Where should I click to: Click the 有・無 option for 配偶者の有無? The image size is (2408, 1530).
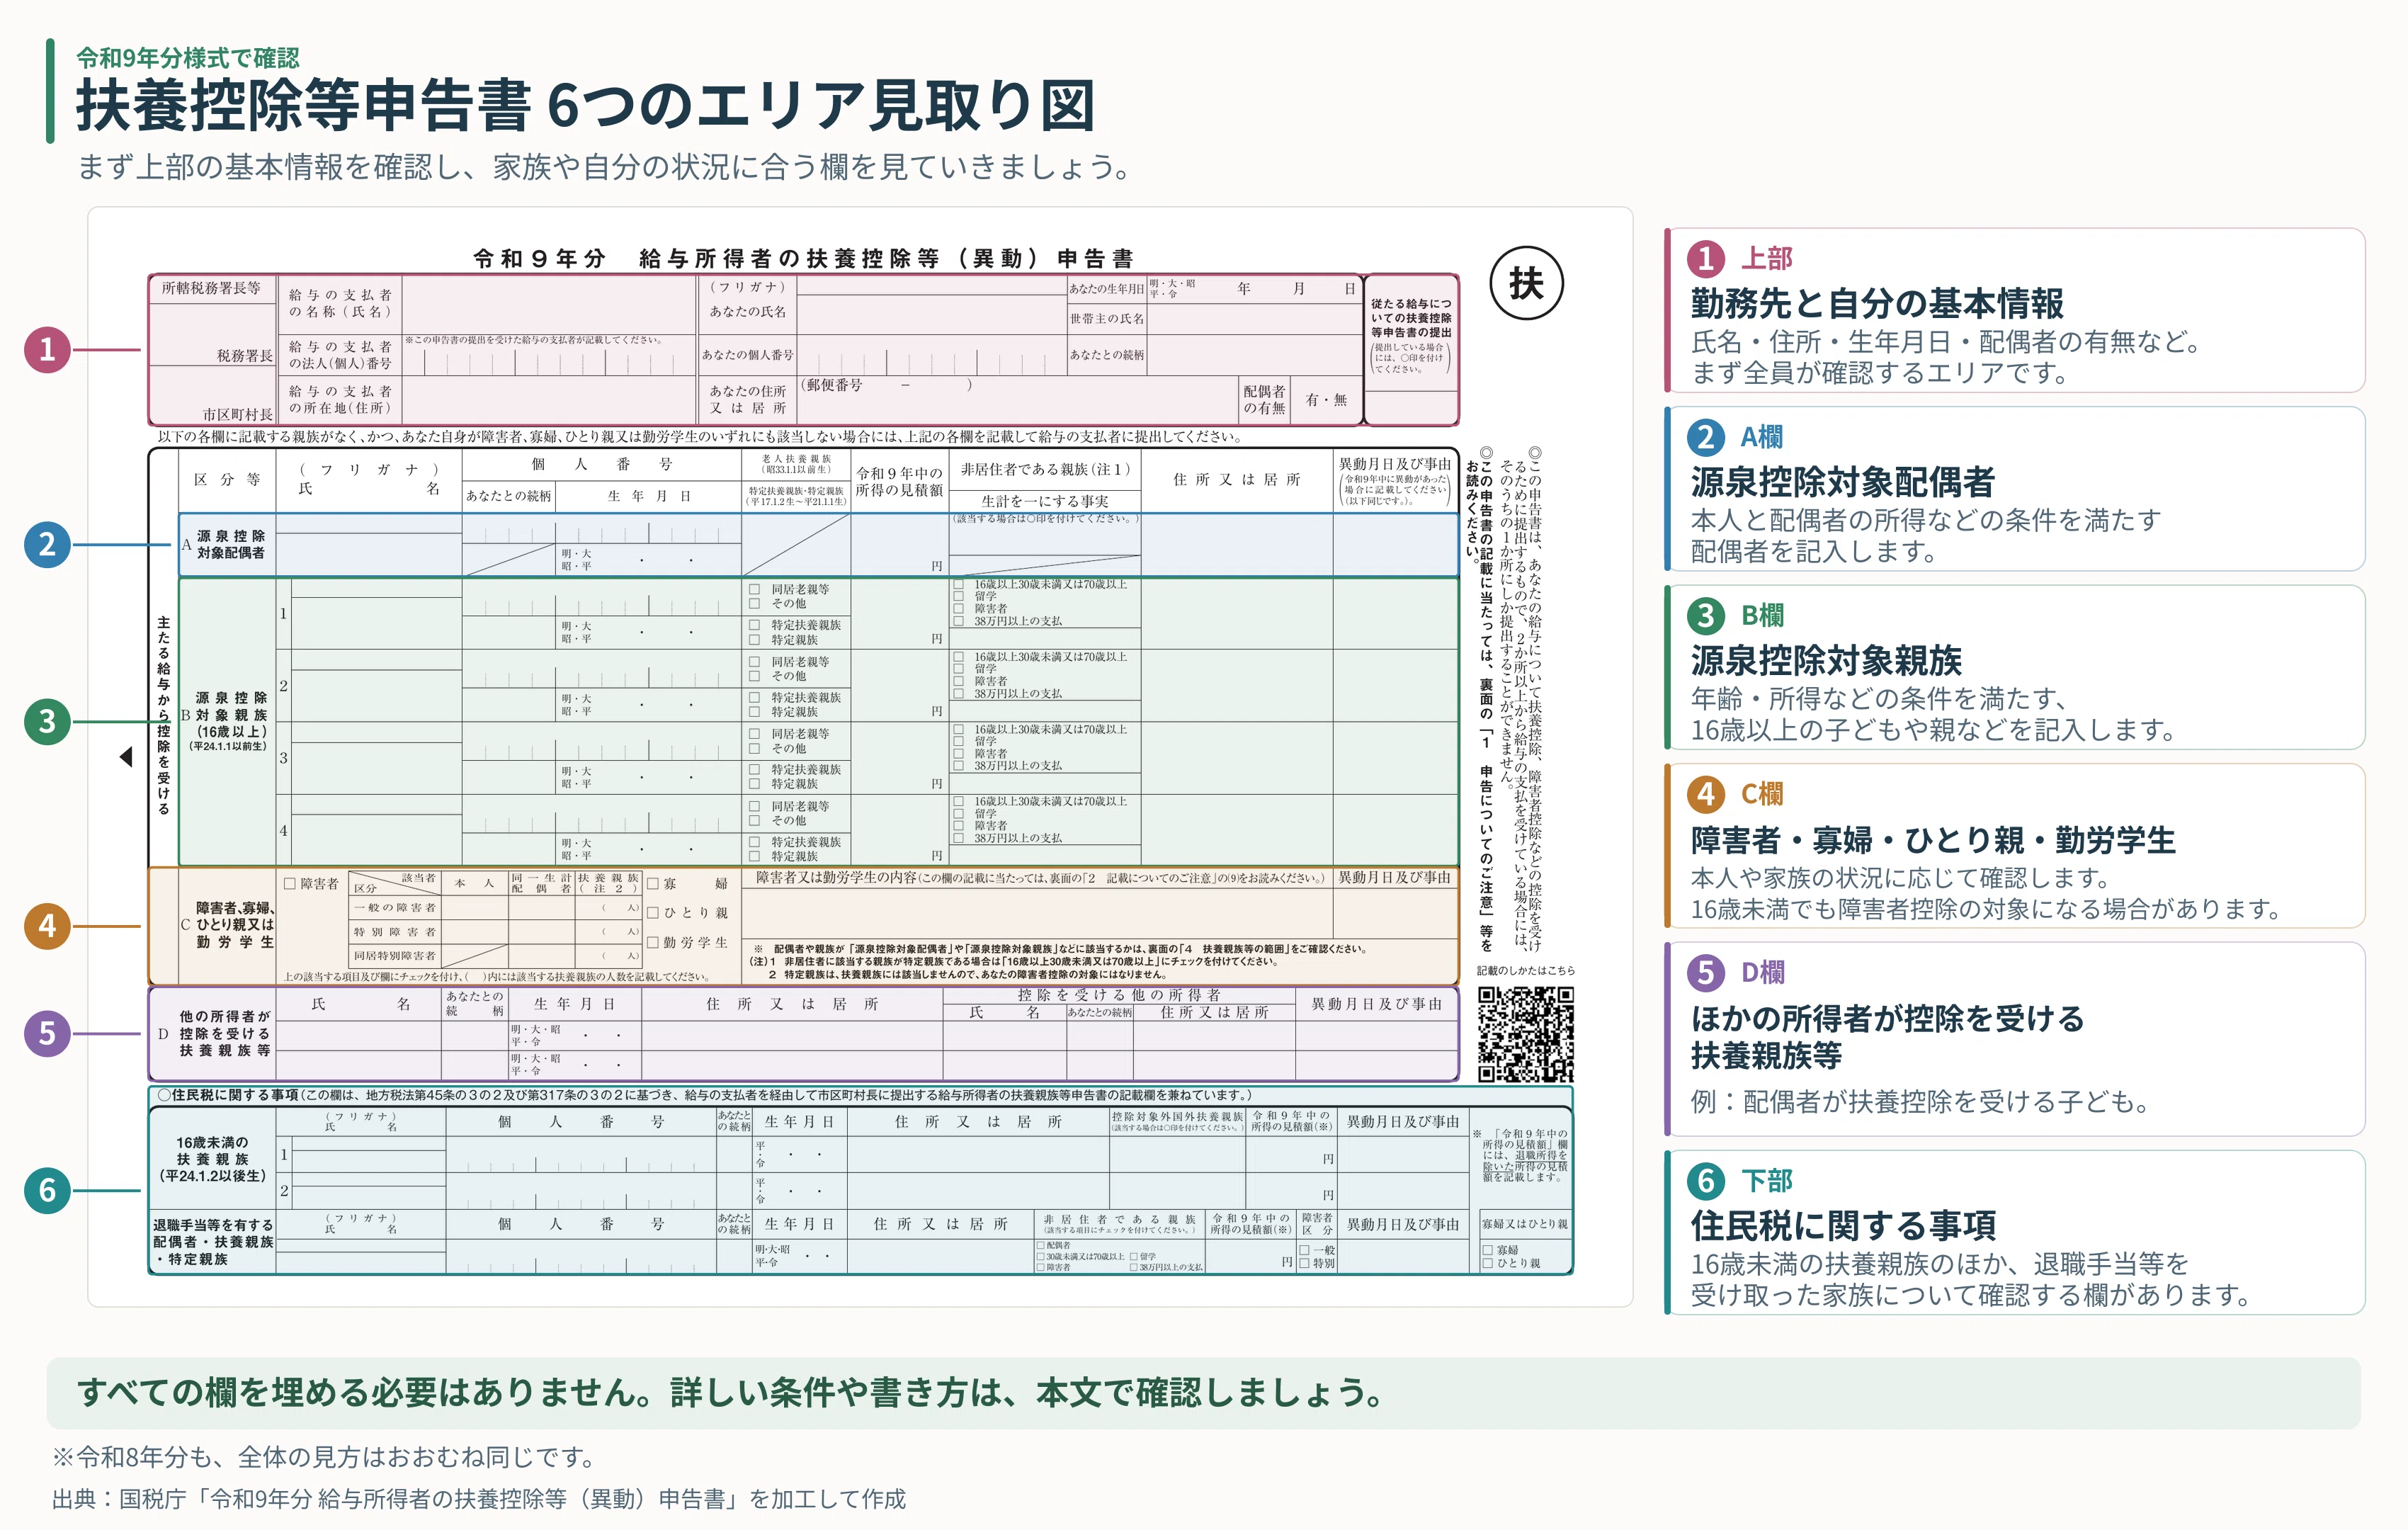coord(1326,400)
